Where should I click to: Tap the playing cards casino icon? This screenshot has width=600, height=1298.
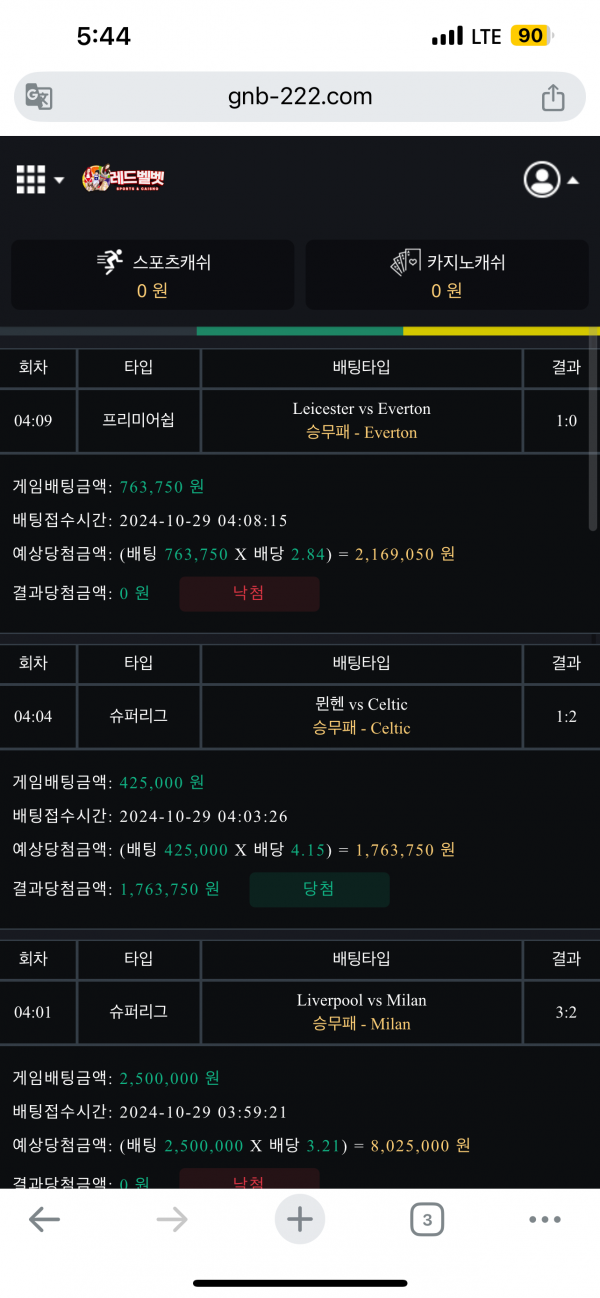(x=404, y=263)
